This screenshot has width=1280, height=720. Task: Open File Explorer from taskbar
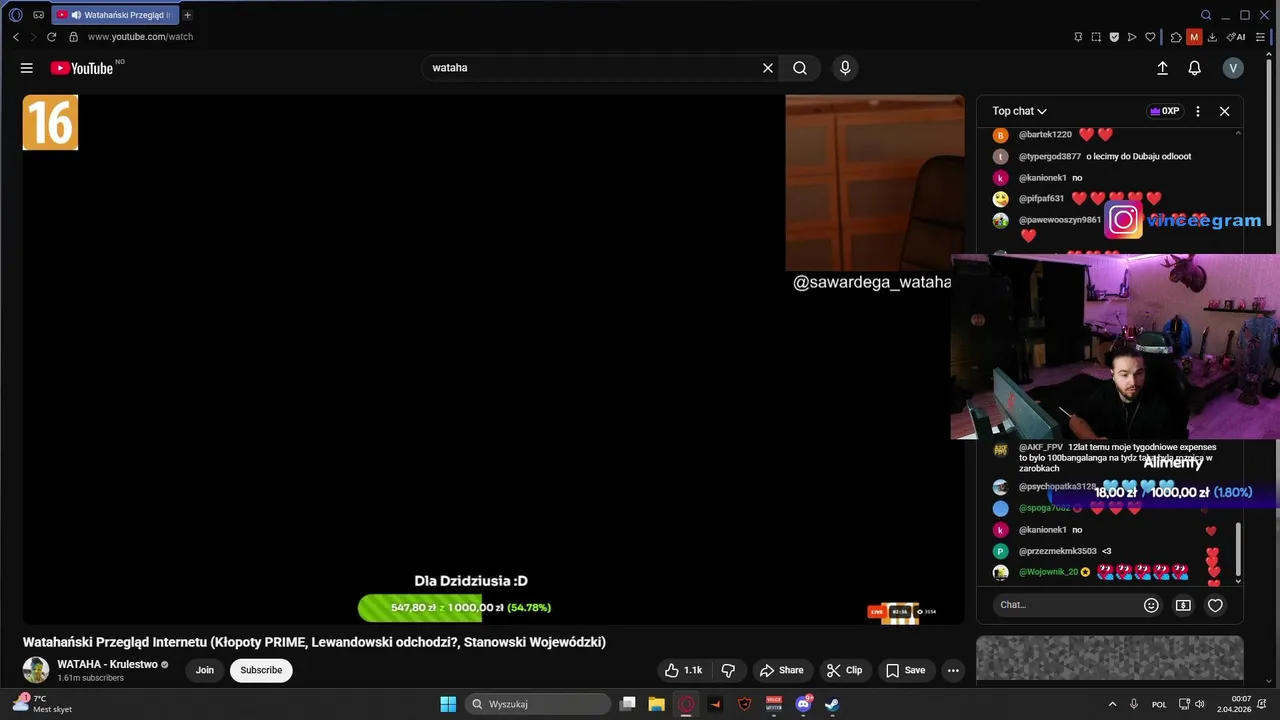click(656, 704)
